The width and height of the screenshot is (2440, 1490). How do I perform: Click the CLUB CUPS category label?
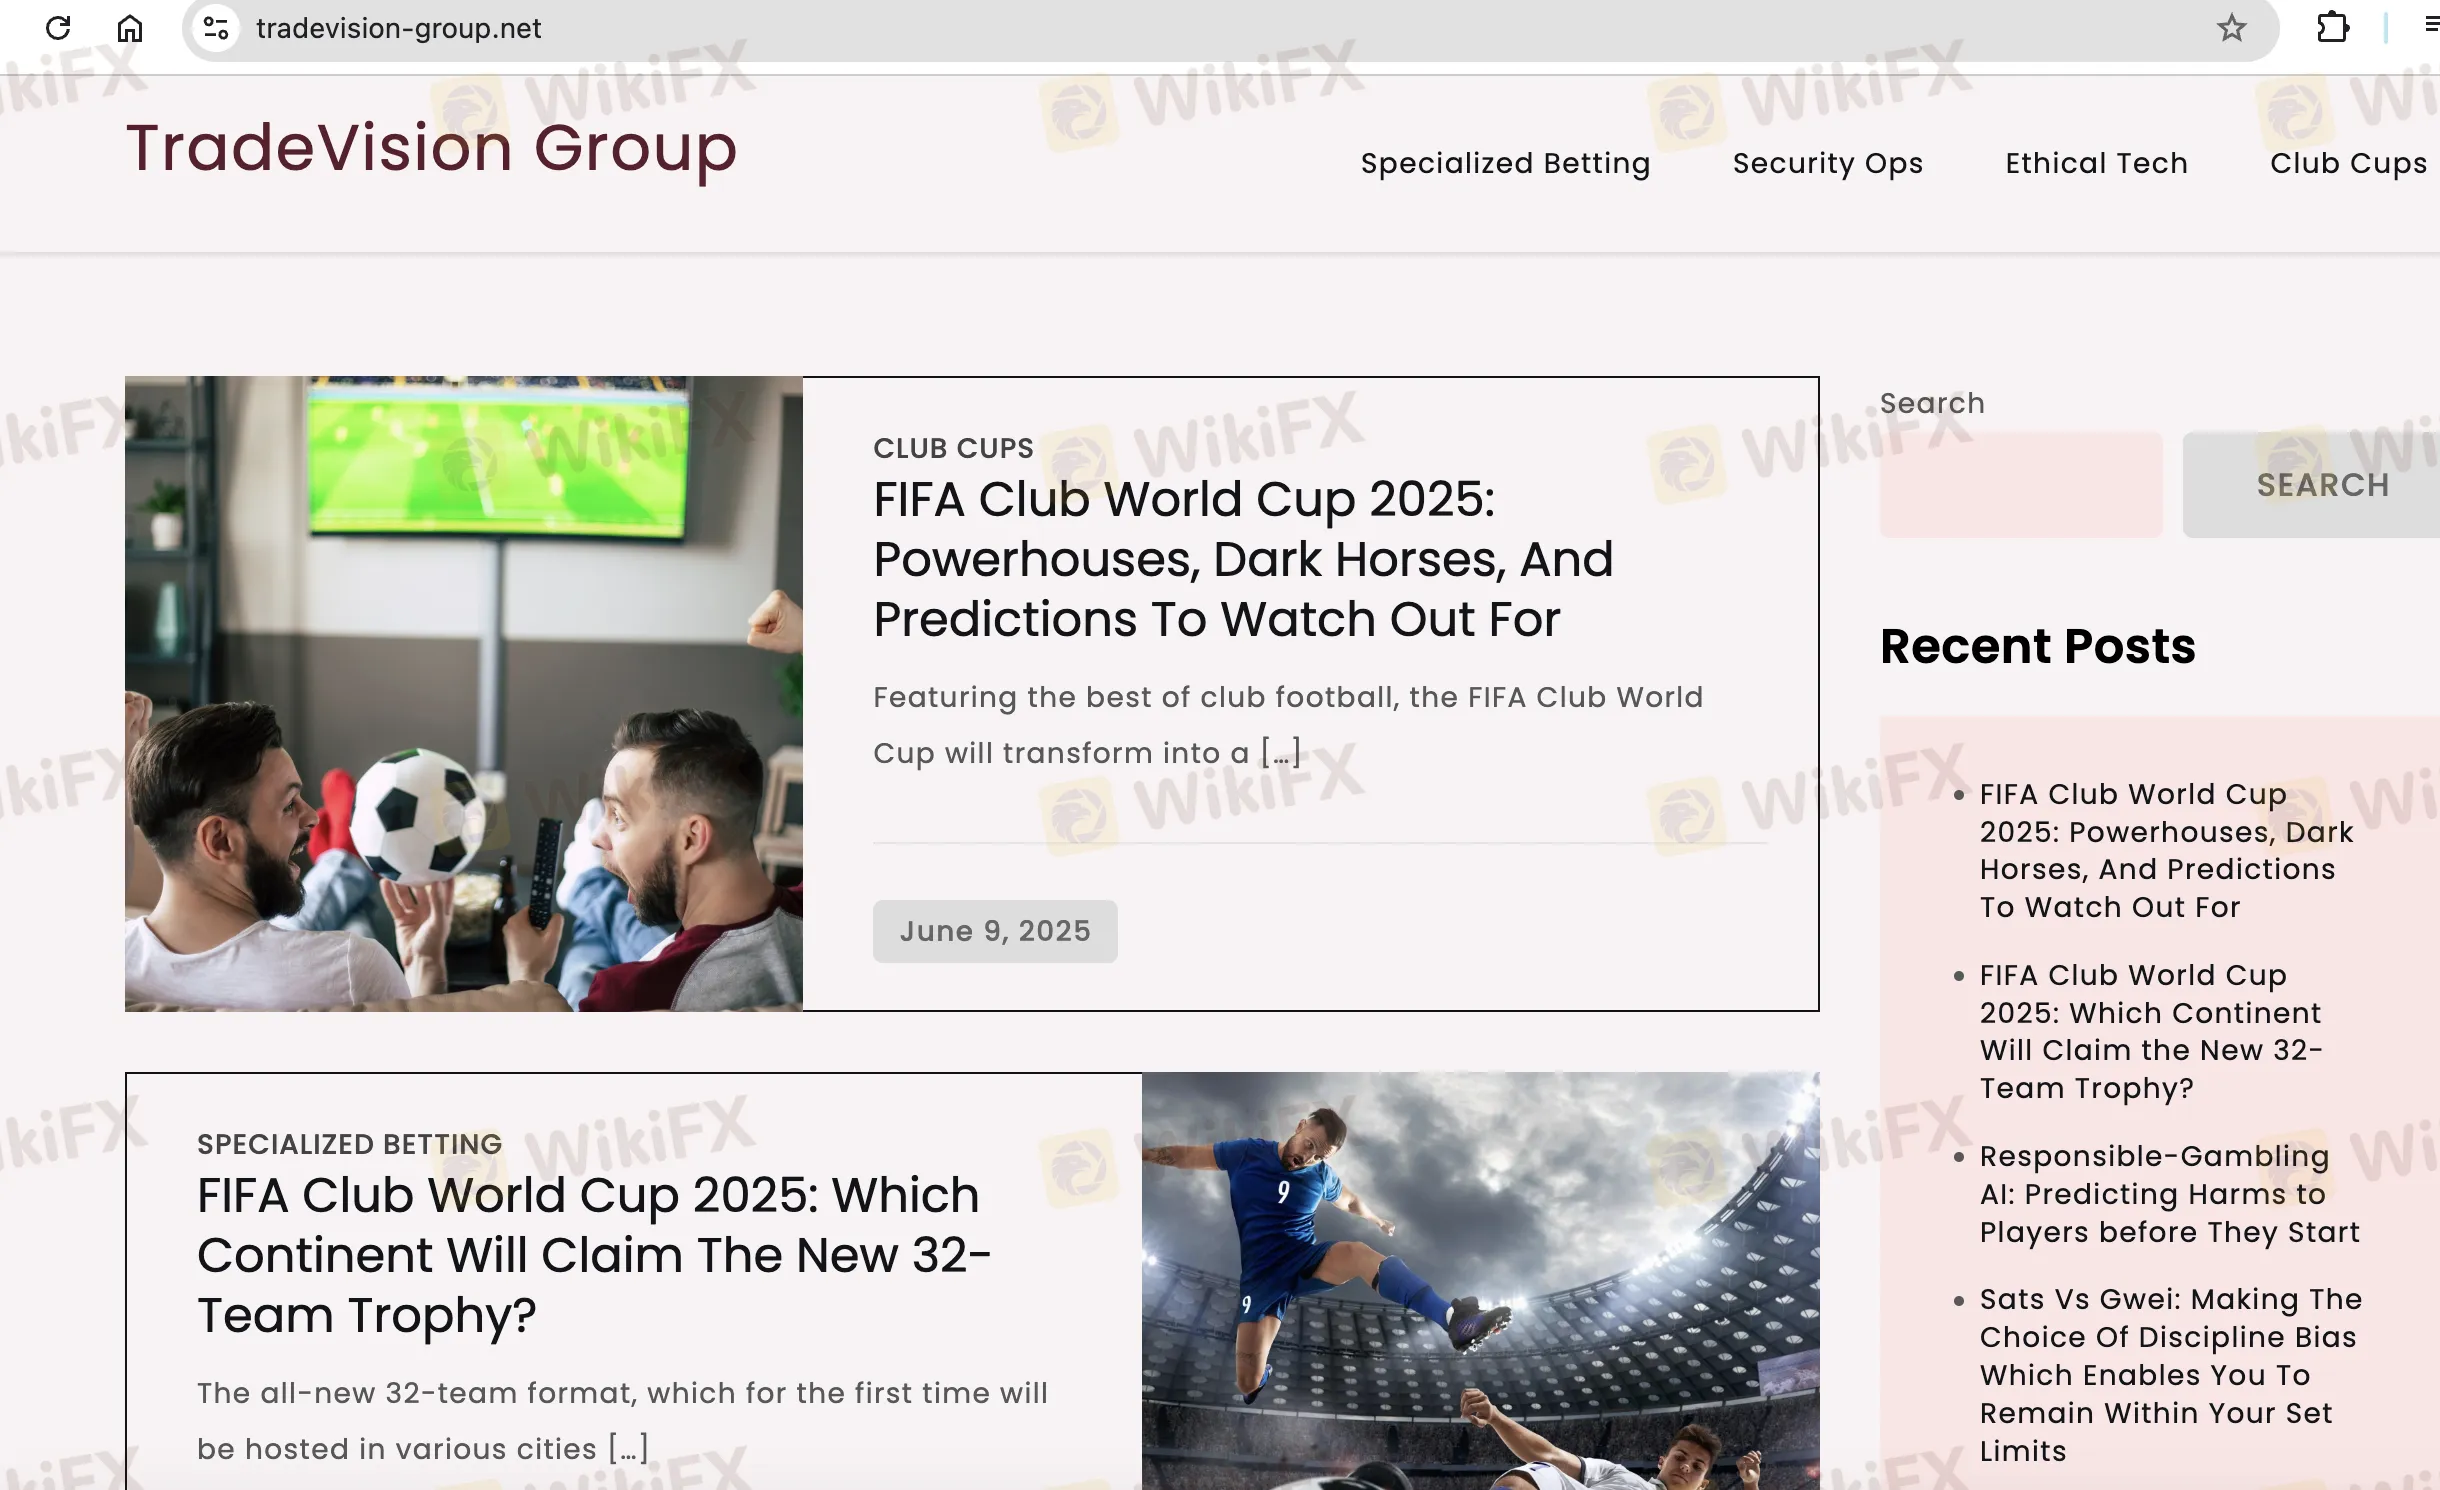coord(953,448)
